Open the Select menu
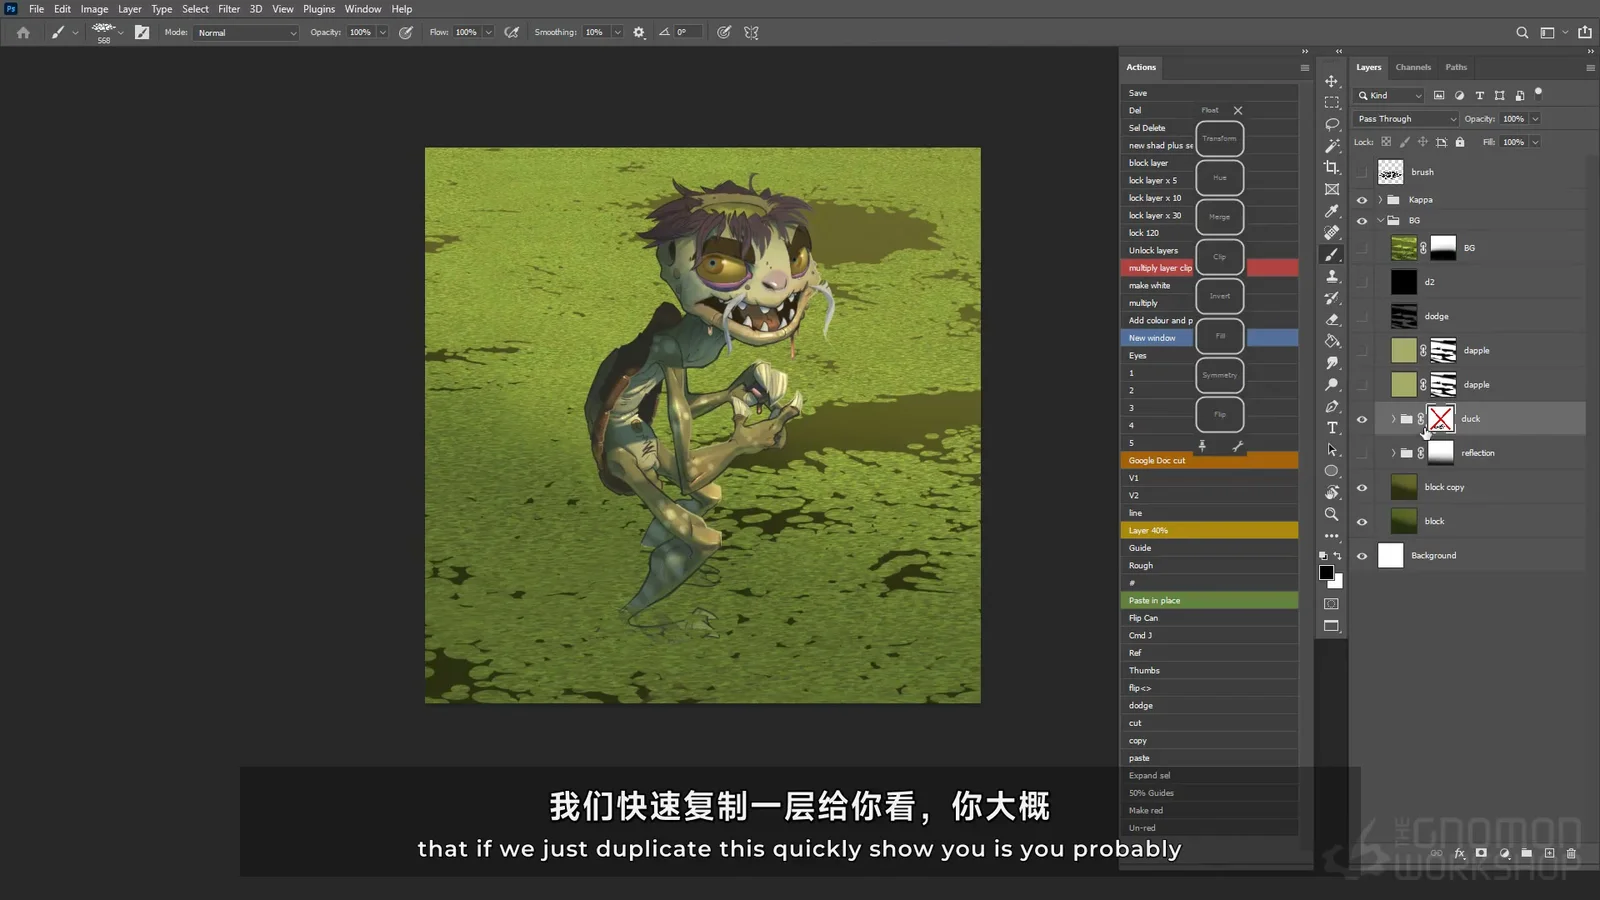The width and height of the screenshot is (1600, 900). coord(195,9)
